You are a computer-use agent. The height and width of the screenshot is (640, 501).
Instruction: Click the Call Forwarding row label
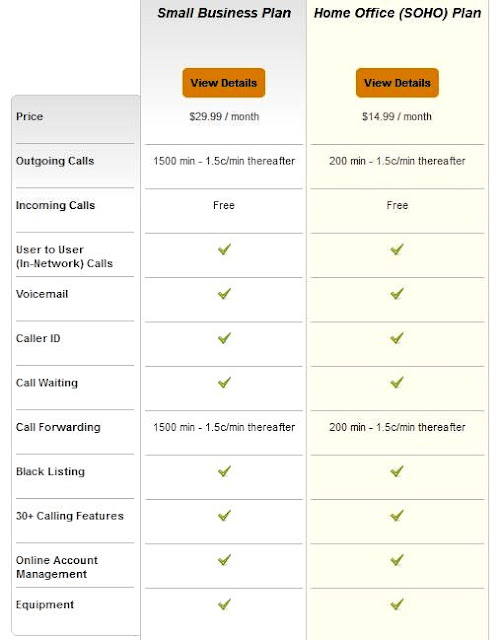pyautogui.click(x=58, y=427)
